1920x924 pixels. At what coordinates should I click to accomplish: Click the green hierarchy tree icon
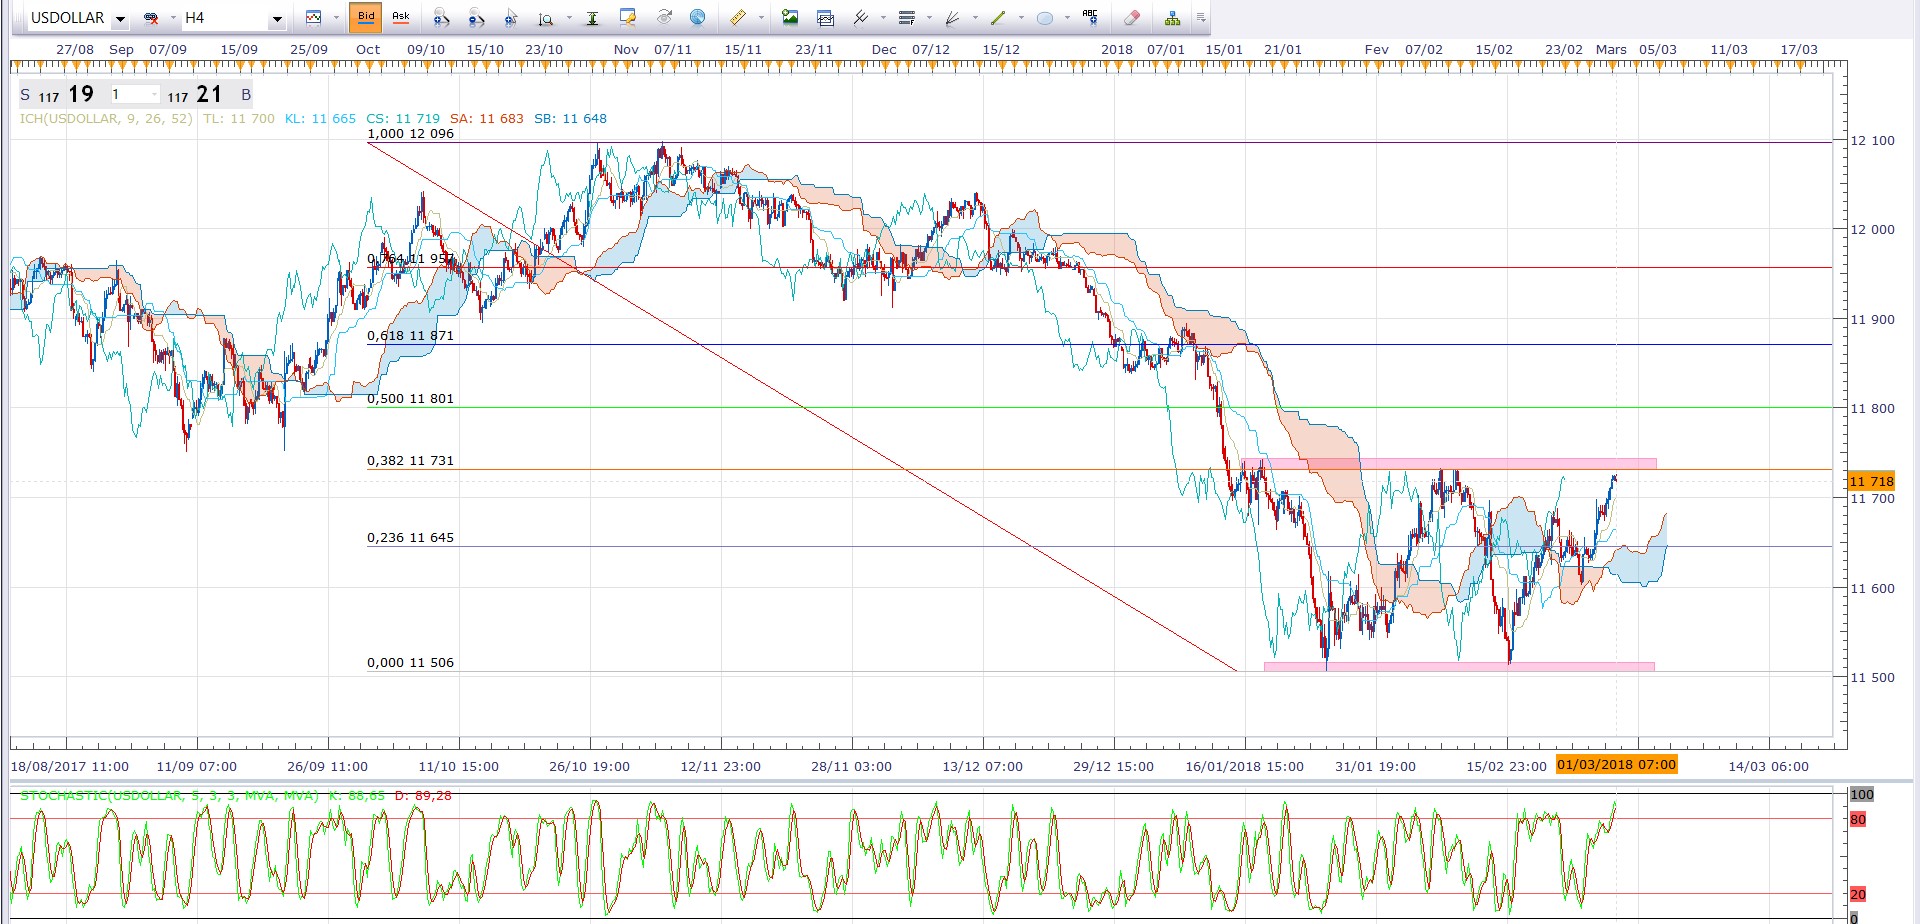pos(1172,18)
